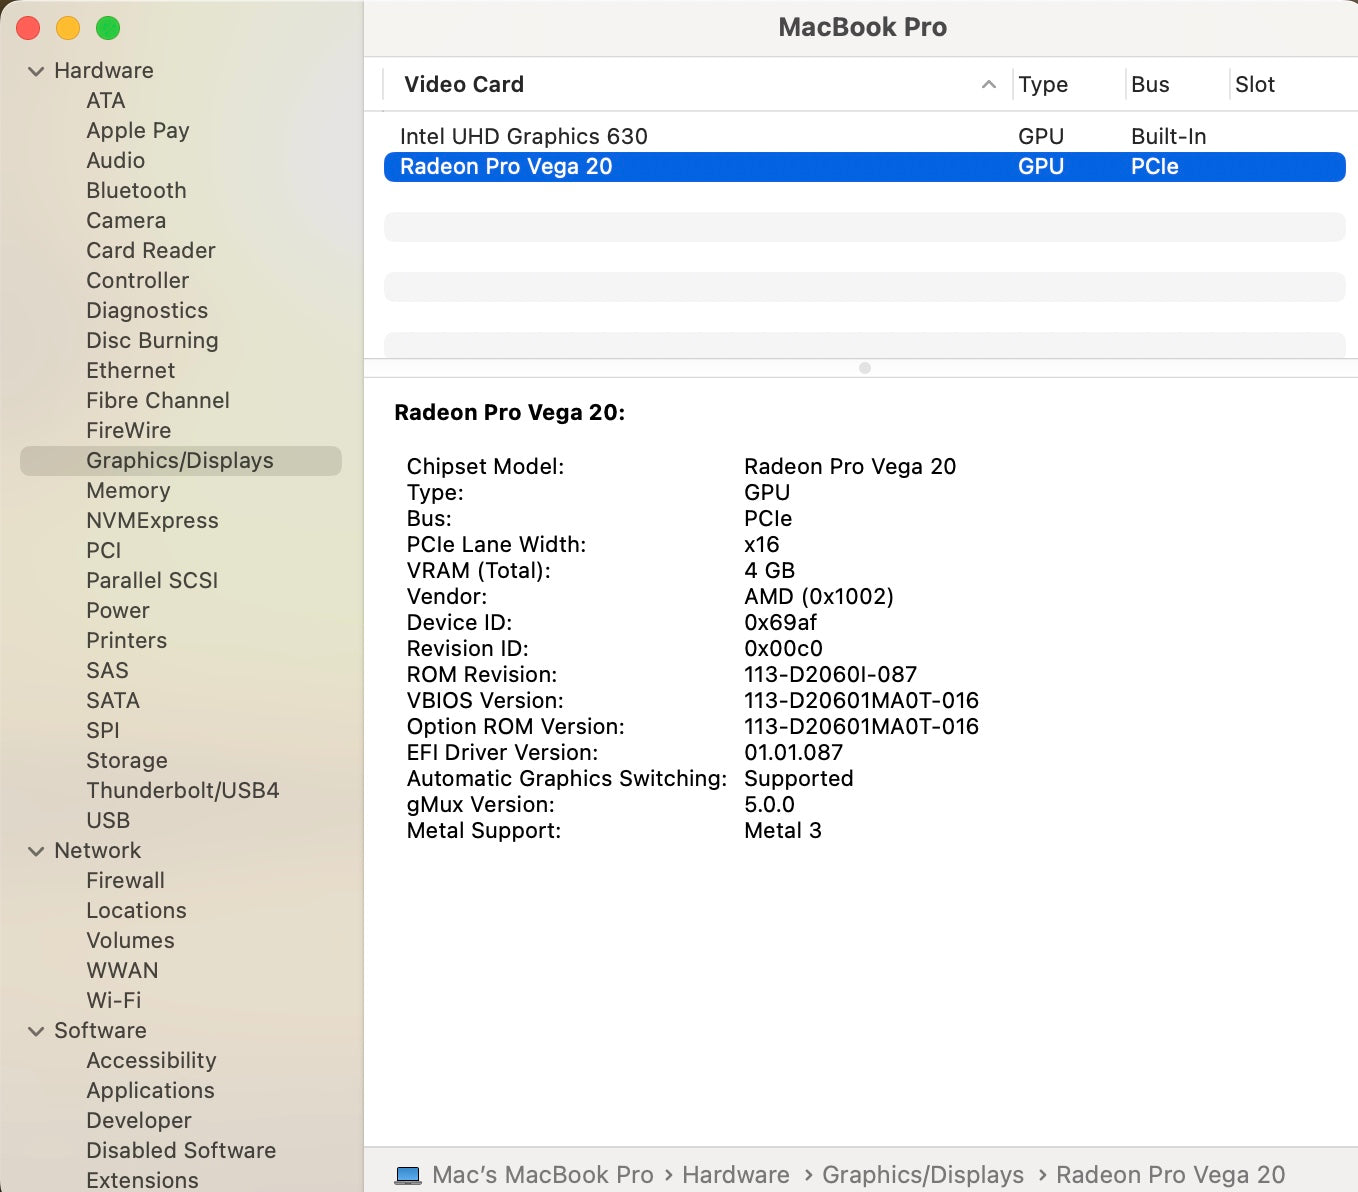View Memory information
The width and height of the screenshot is (1358, 1192).
click(x=128, y=490)
